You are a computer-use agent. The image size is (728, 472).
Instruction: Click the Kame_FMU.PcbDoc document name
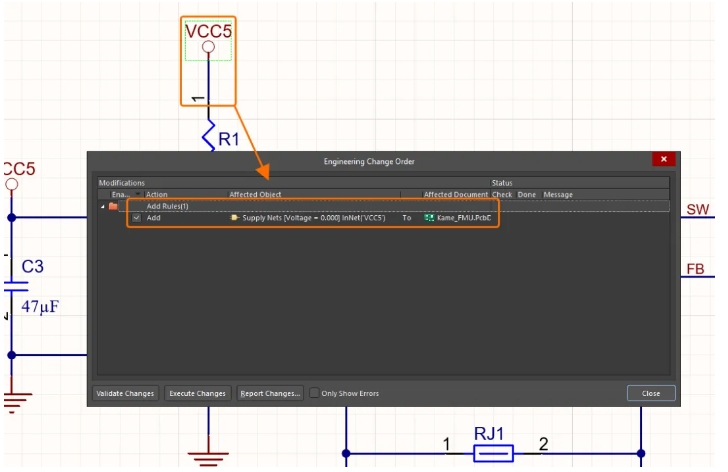pyautogui.click(x=464, y=217)
